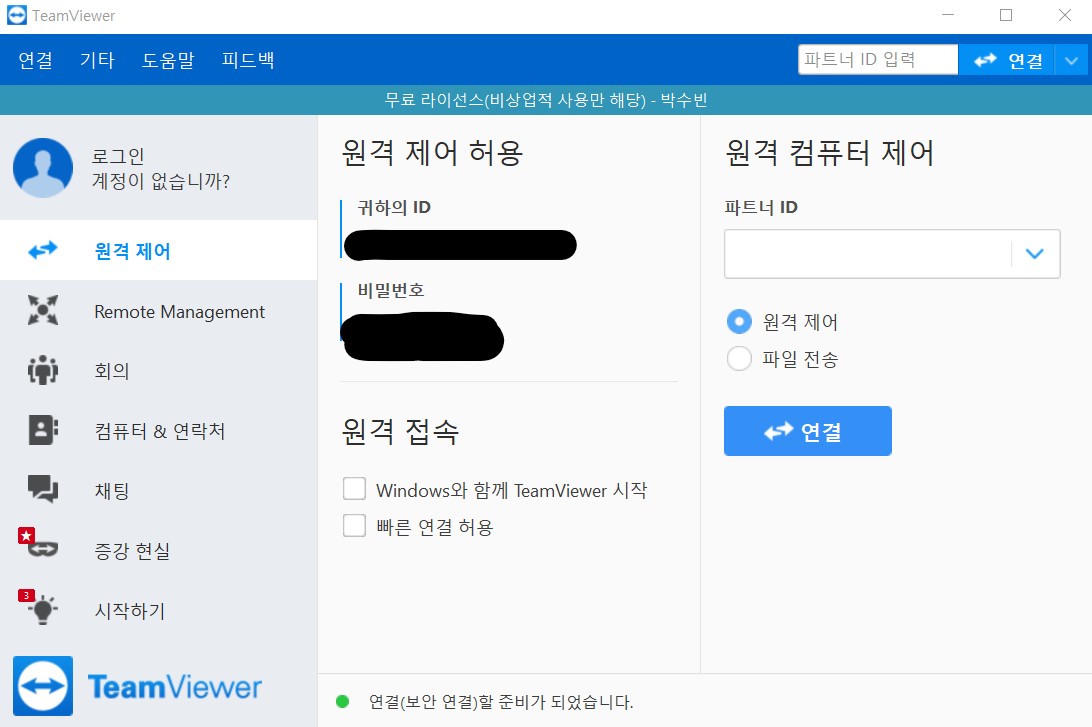Click the user profile avatar icon
The width and height of the screenshot is (1092, 727).
[x=43, y=168]
